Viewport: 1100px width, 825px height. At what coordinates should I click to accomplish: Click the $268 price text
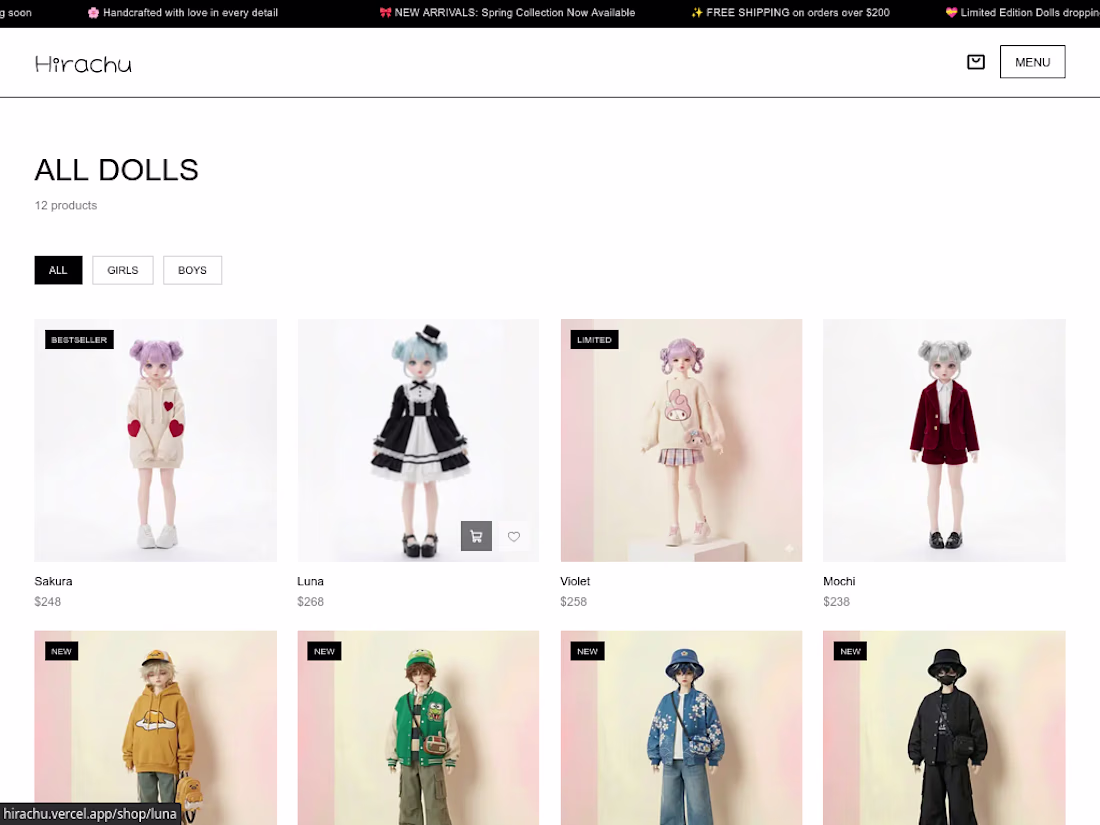(x=310, y=601)
